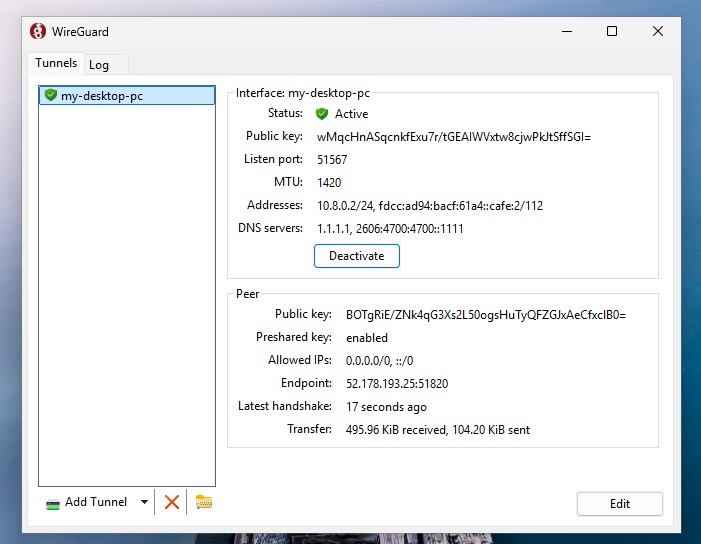This screenshot has height=544, width=701.
Task: Click Preshared key value enabled
Action: point(367,337)
